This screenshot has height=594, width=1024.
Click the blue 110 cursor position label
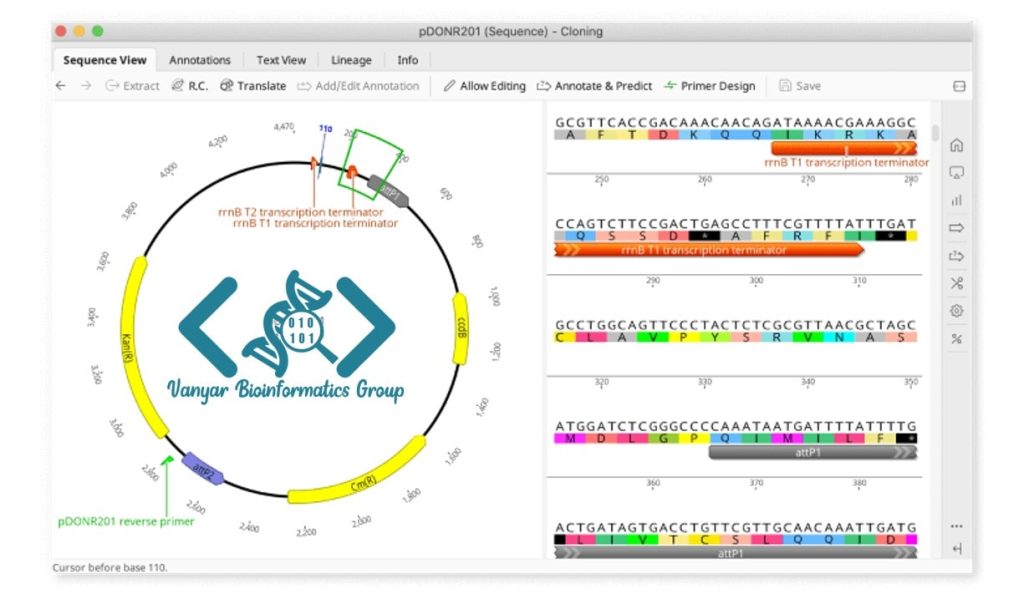(326, 129)
